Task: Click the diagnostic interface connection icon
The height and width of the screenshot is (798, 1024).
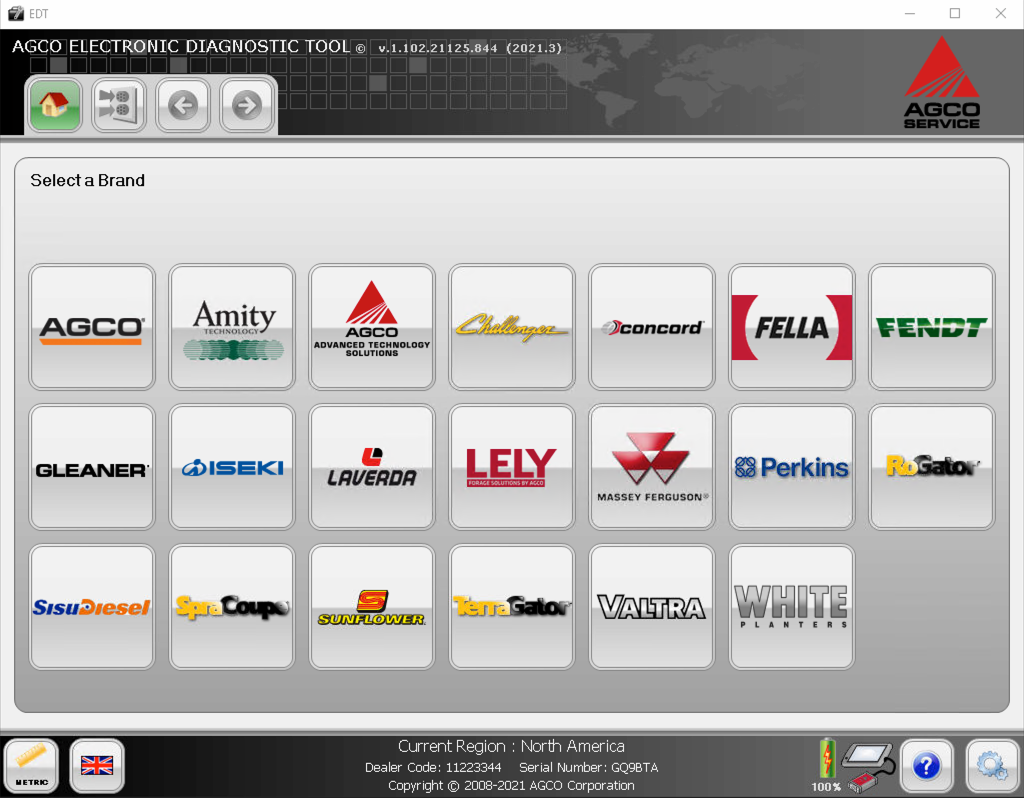Action: [x=866, y=765]
